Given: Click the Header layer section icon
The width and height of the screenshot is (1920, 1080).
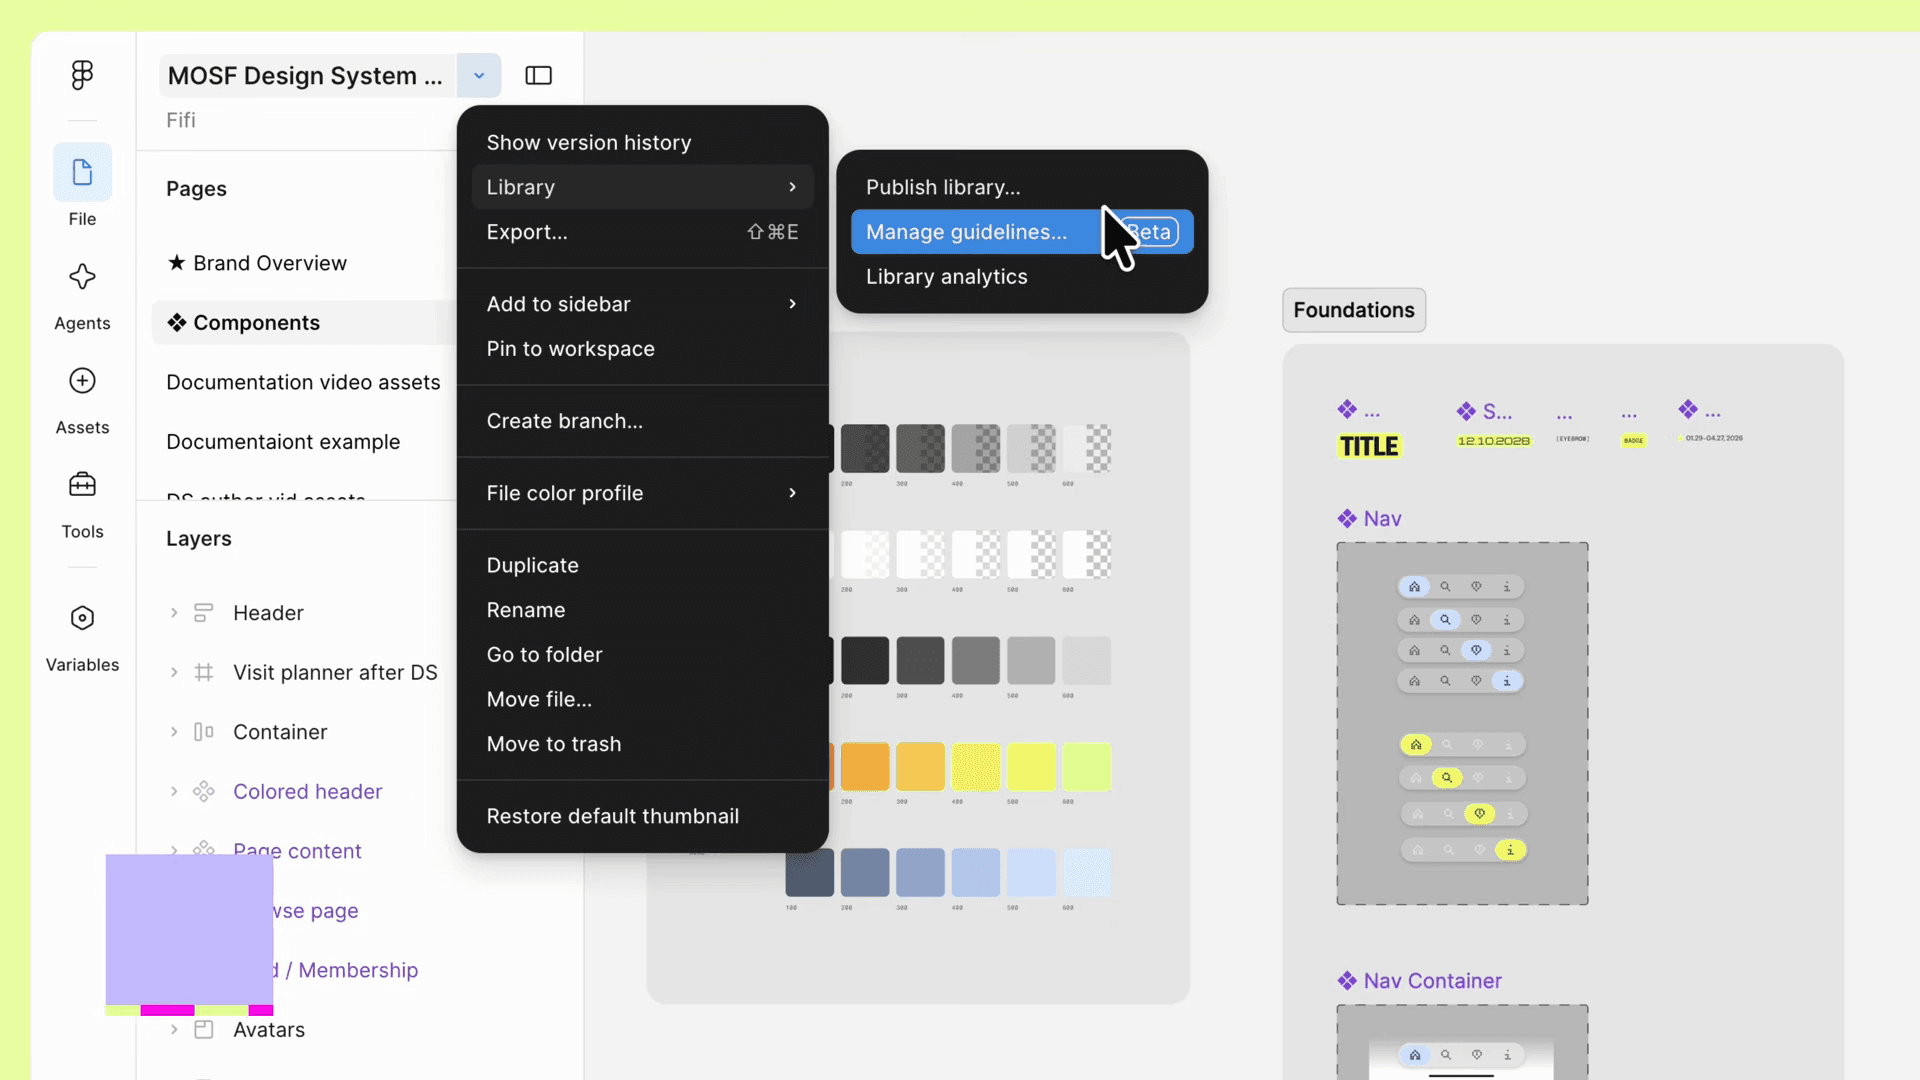Looking at the screenshot, I should pos(204,613).
